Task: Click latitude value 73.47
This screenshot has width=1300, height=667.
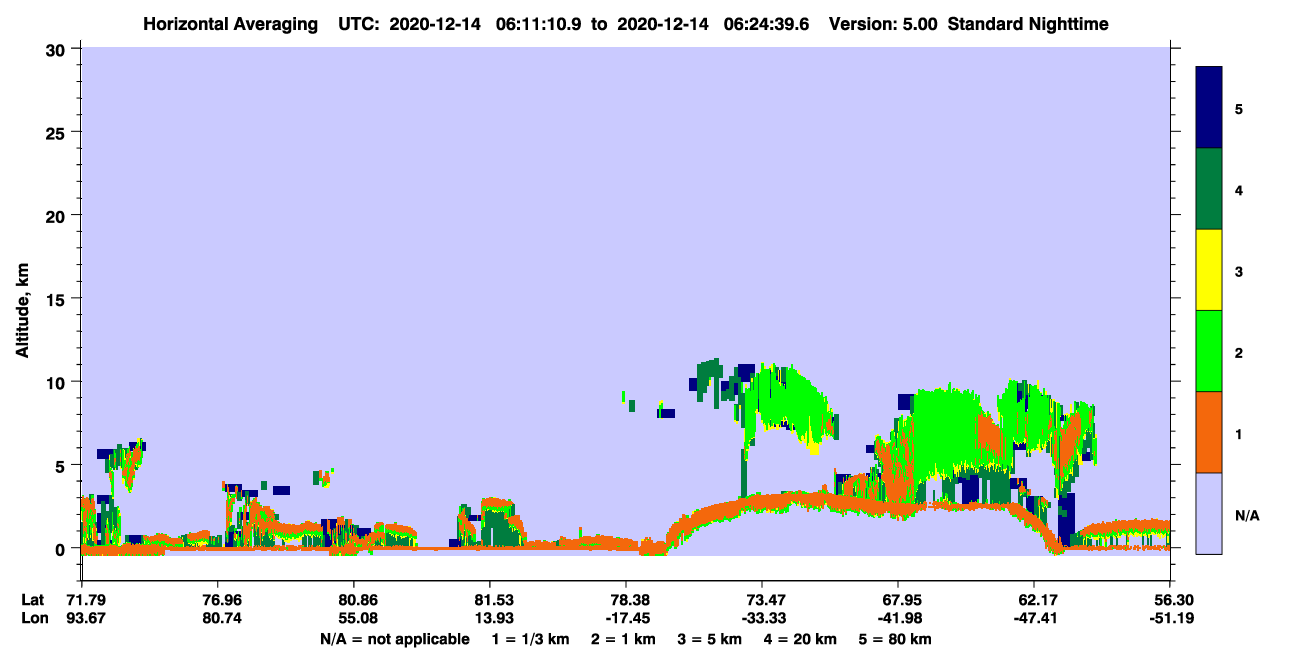Action: [x=762, y=600]
